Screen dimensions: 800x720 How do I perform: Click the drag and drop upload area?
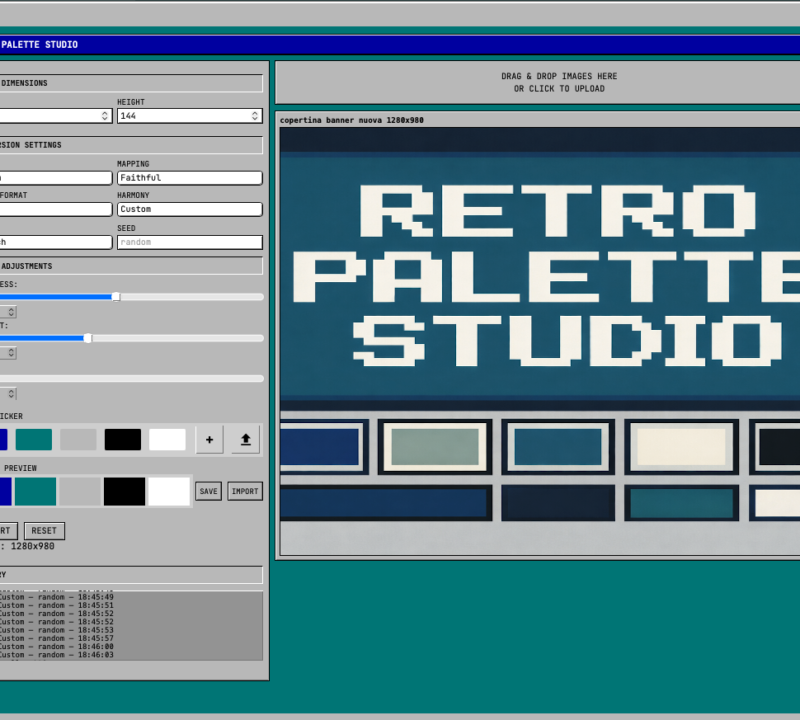tap(538, 83)
